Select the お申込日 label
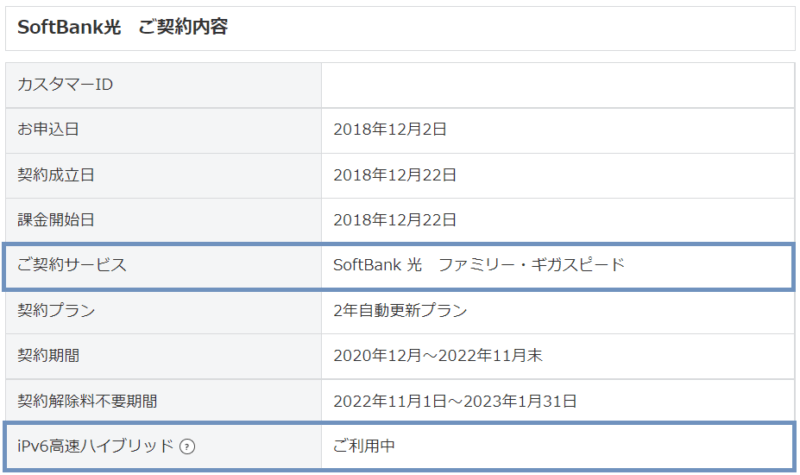This screenshot has width=800, height=475. [x=48, y=130]
